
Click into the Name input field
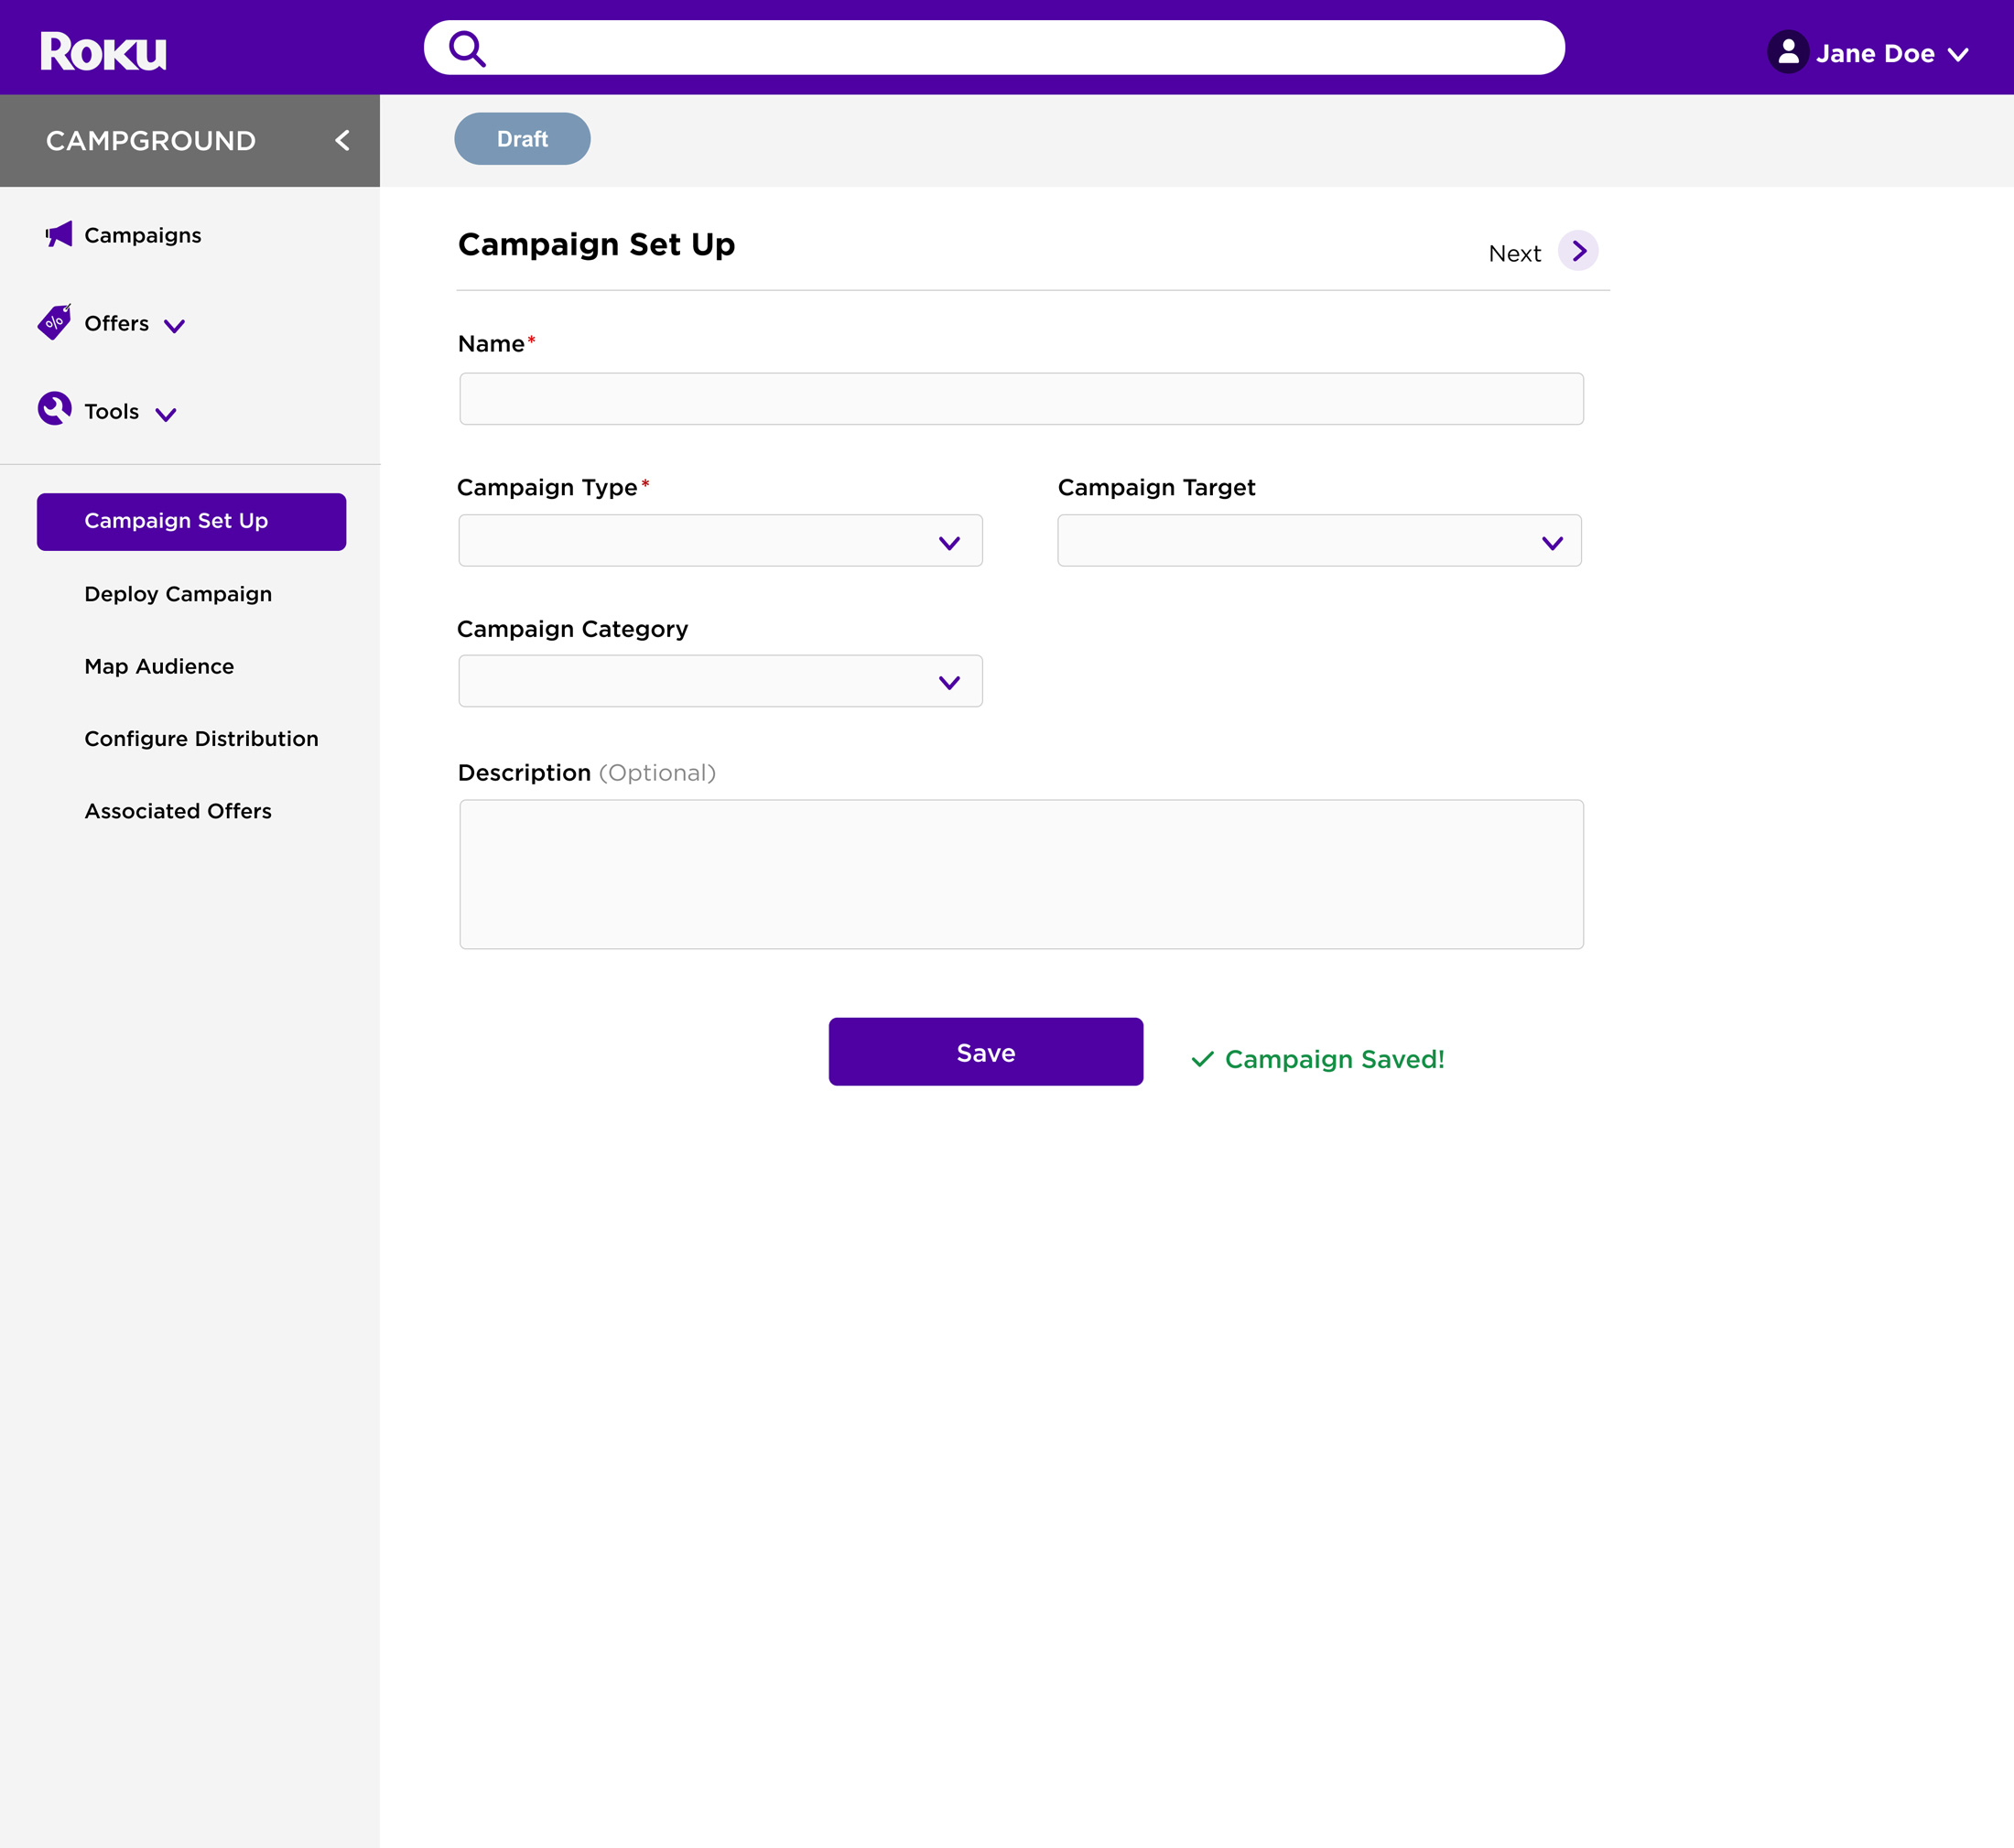coord(1021,399)
